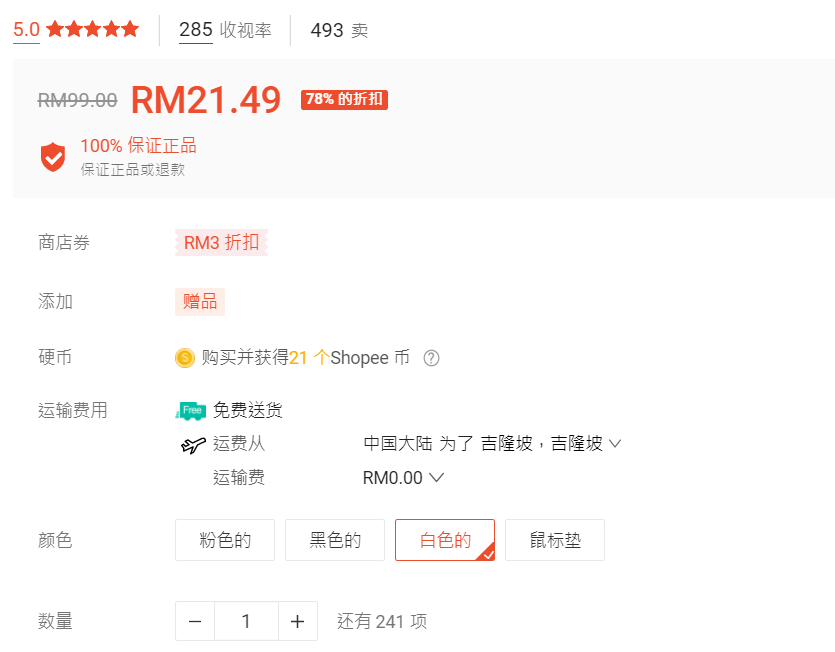Click the 运费从 shipping-from label
The width and height of the screenshot is (835, 652).
(239, 443)
